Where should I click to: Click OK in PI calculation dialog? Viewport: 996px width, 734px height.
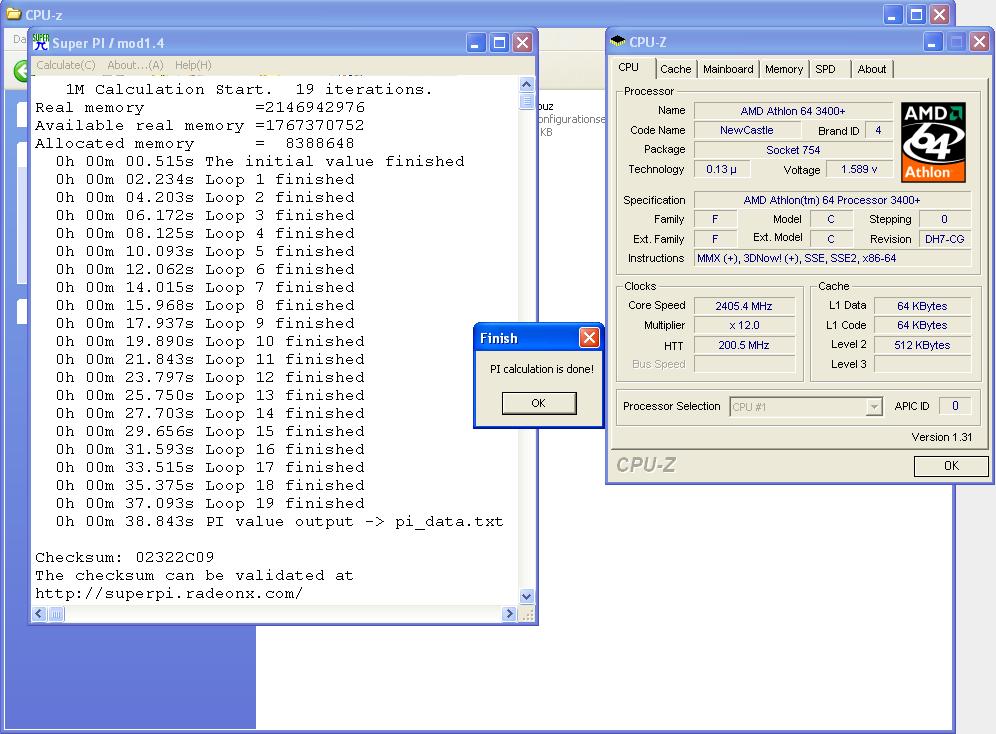[x=539, y=403]
